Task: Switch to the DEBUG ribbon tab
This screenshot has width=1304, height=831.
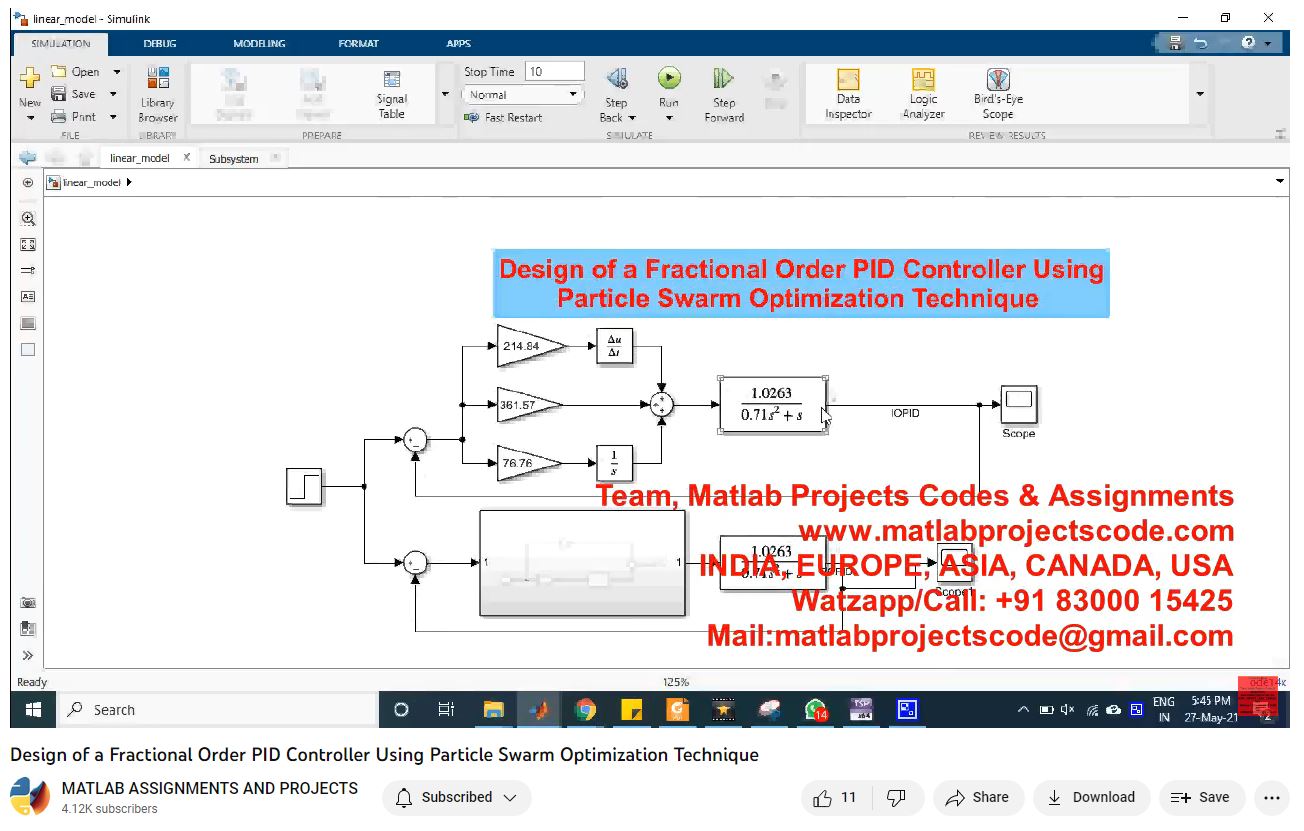Action: pyautogui.click(x=160, y=44)
